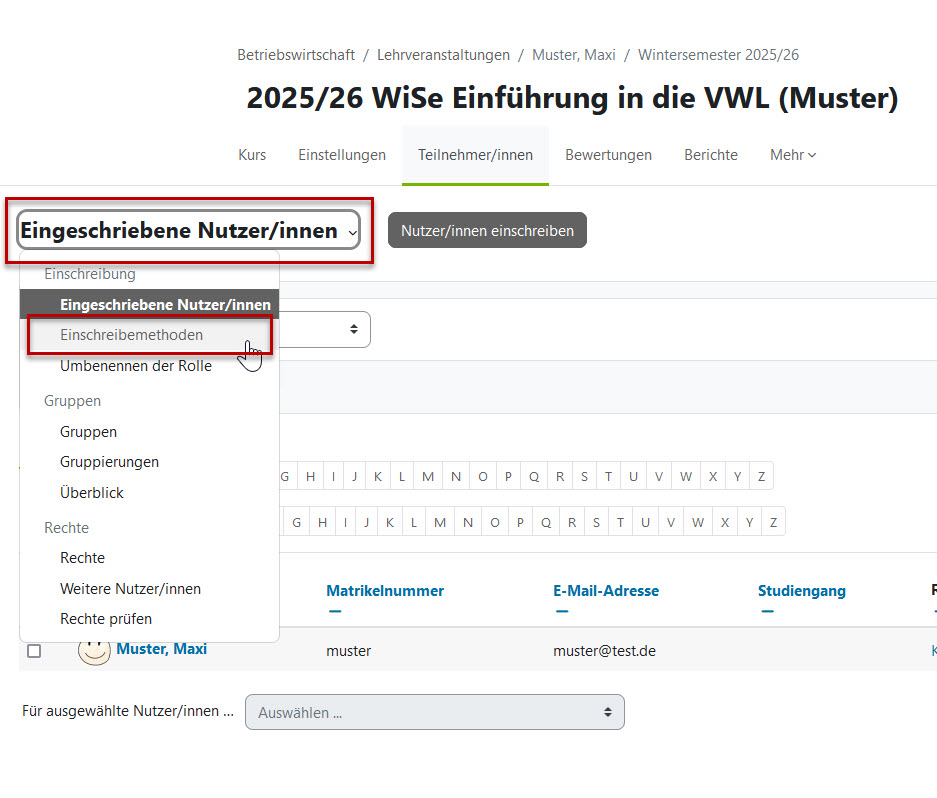Switch to the Einstellungen tab
The width and height of the screenshot is (937, 798).
click(341, 155)
